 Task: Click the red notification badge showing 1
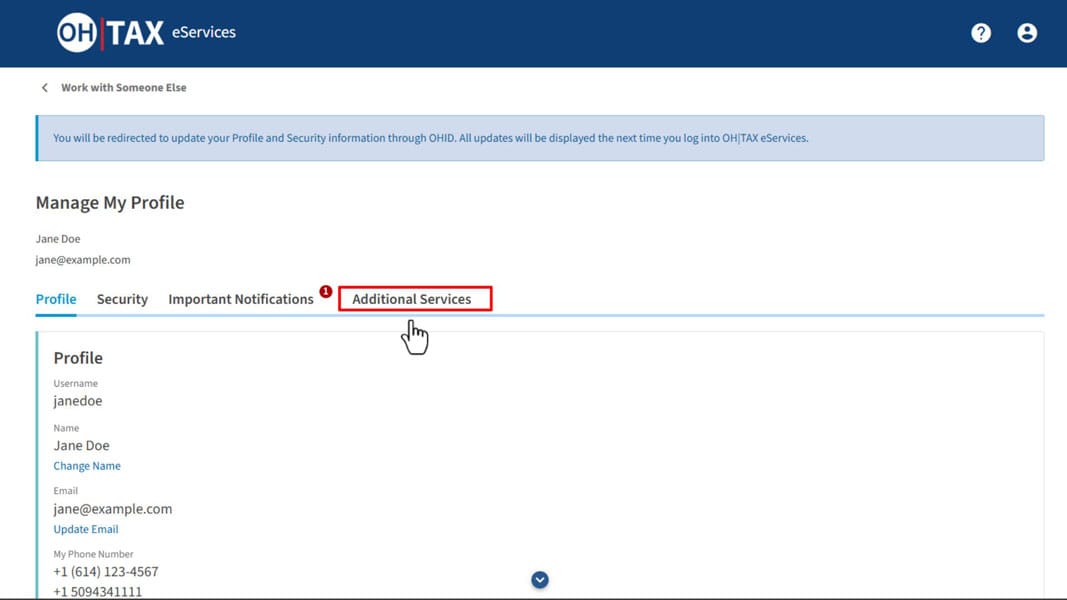pos(326,291)
